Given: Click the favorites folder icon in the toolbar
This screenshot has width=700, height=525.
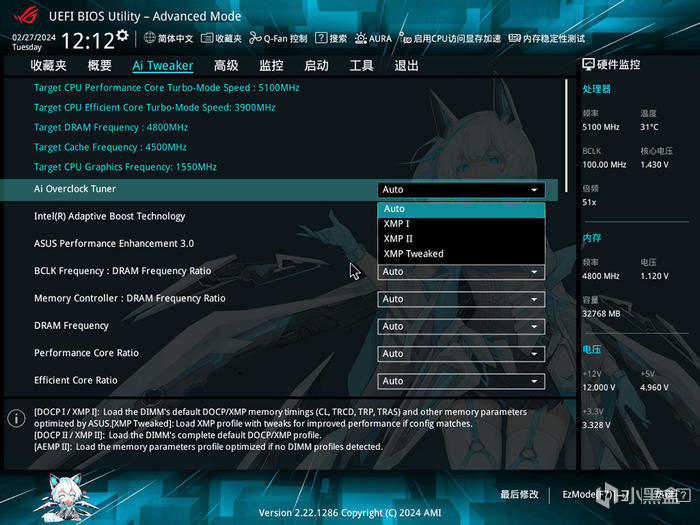Looking at the screenshot, I should 207,38.
